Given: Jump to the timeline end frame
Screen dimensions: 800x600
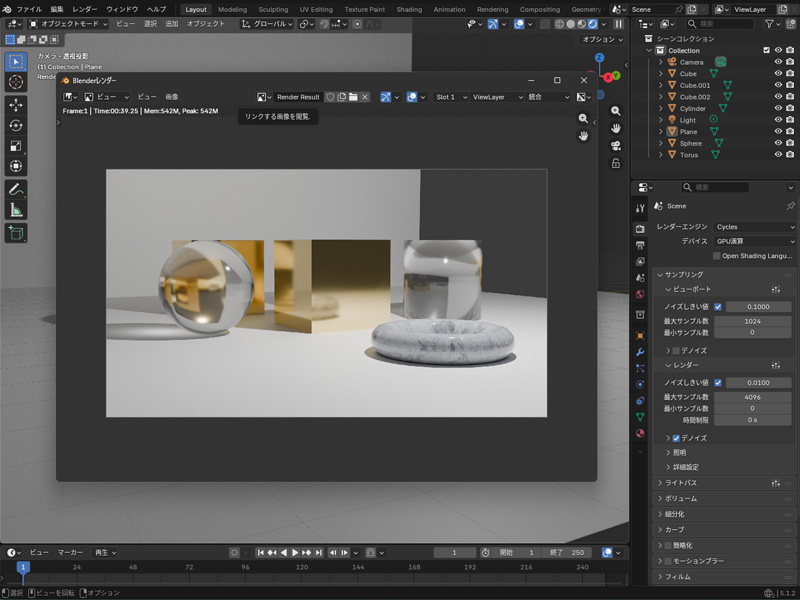Looking at the screenshot, I should point(319,553).
